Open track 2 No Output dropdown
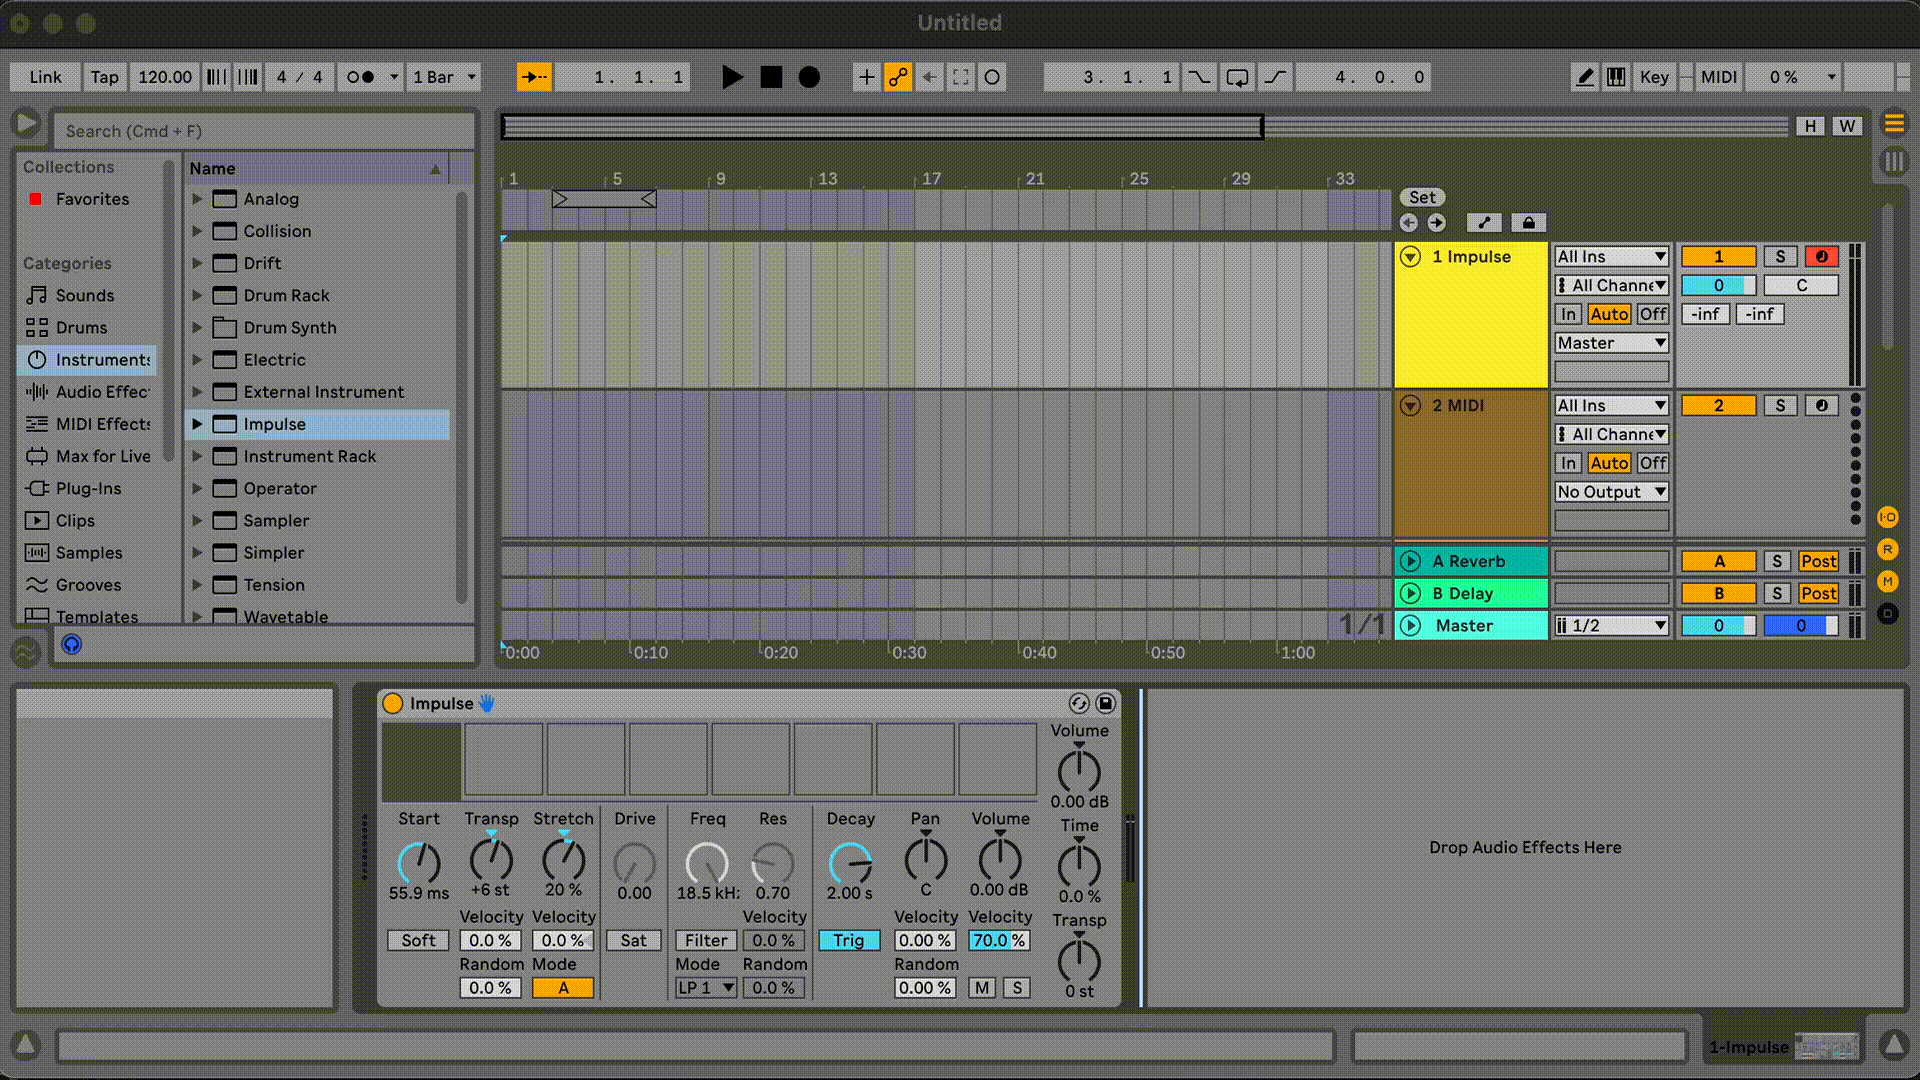This screenshot has height=1080, width=1920. click(1612, 492)
